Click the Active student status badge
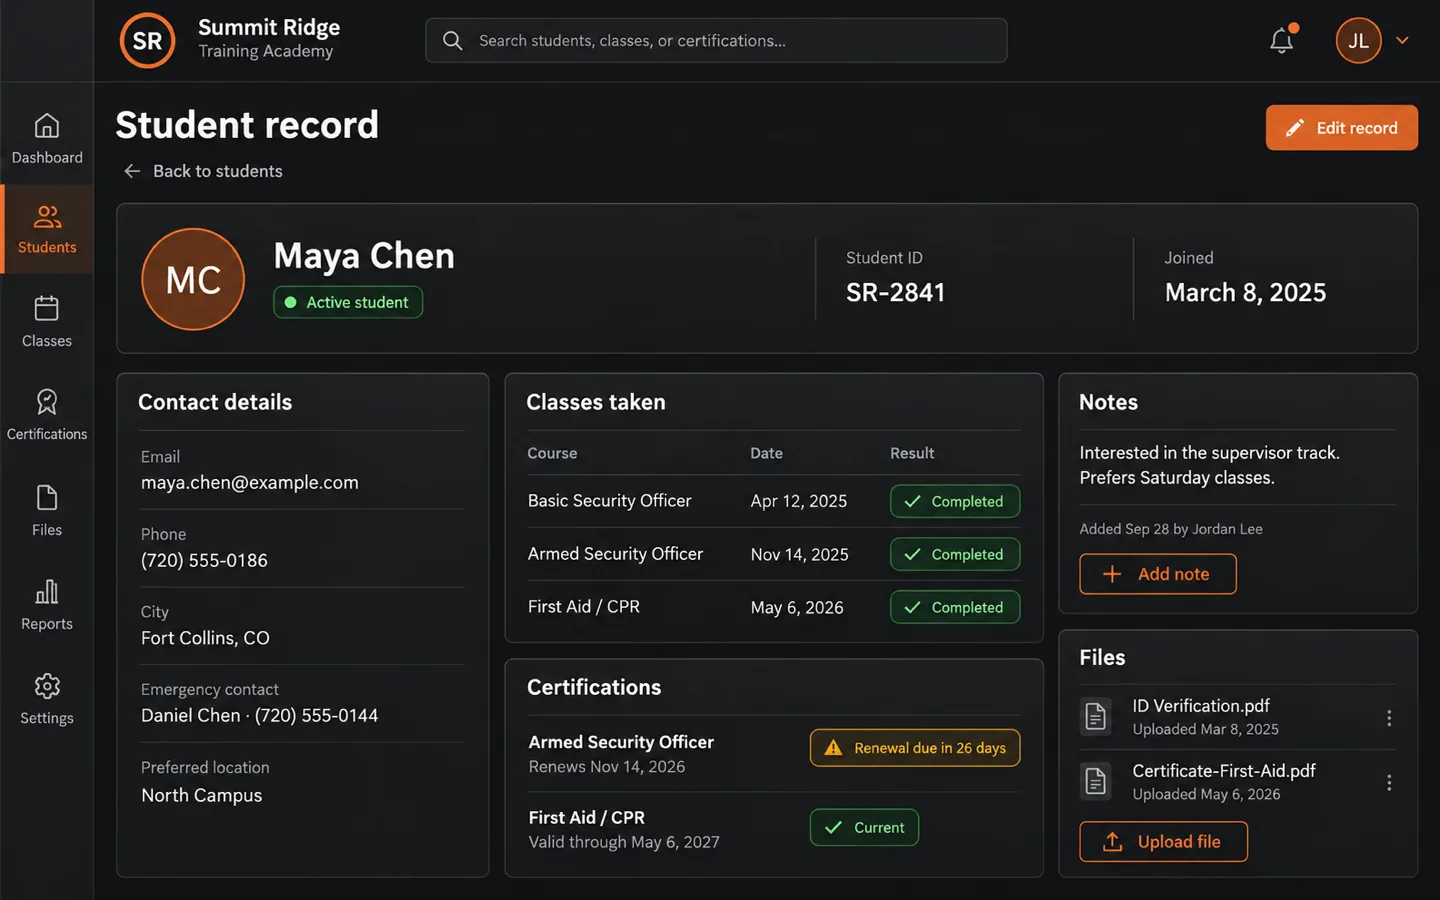The height and width of the screenshot is (900, 1440). 348,302
